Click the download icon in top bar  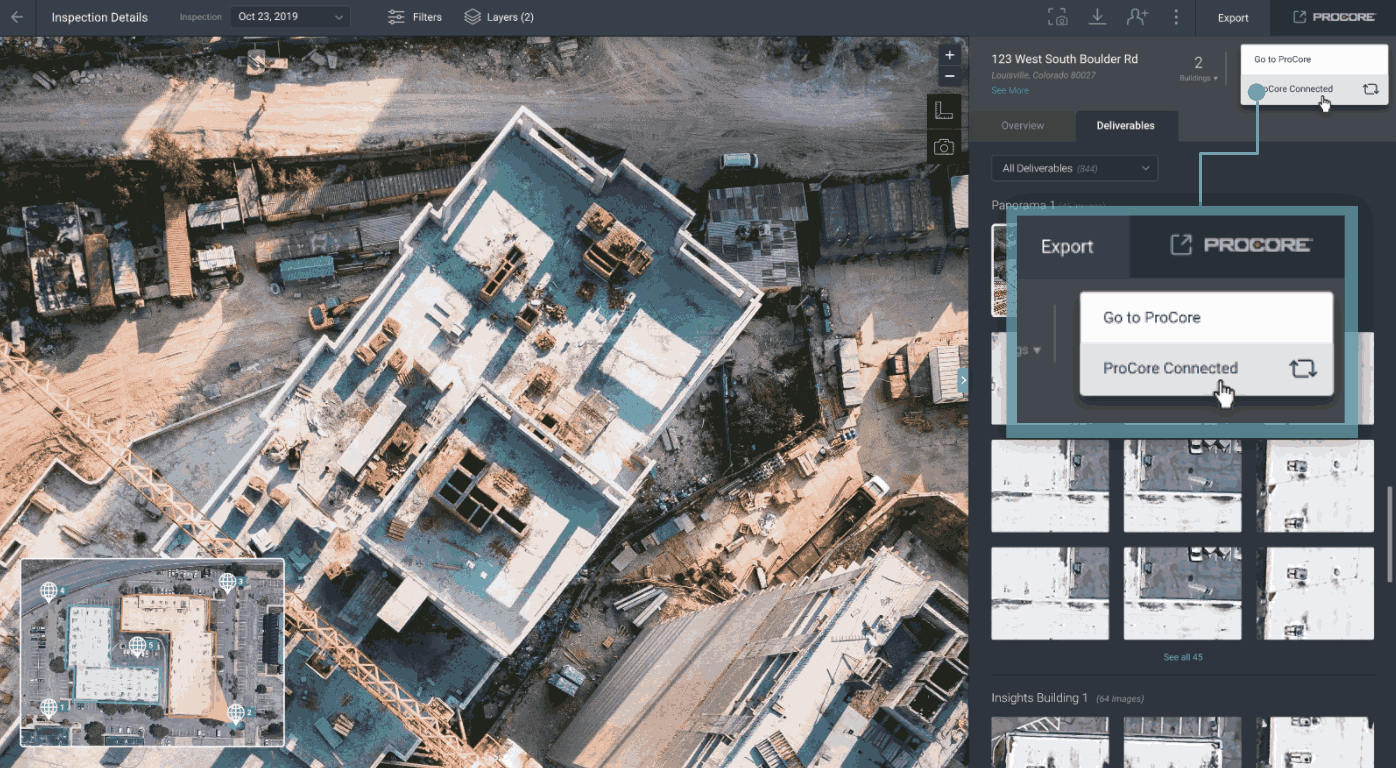pos(1097,17)
